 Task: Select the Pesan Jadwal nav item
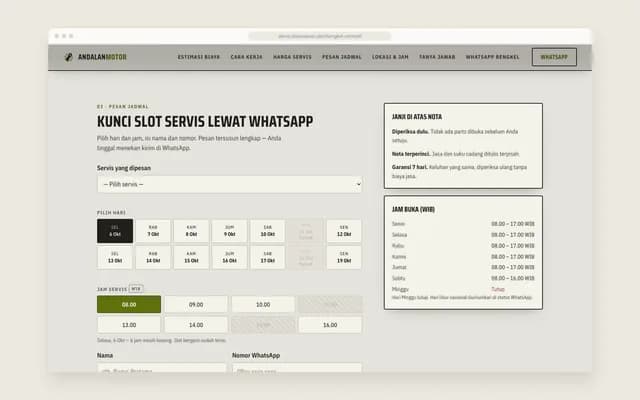pyautogui.click(x=342, y=57)
